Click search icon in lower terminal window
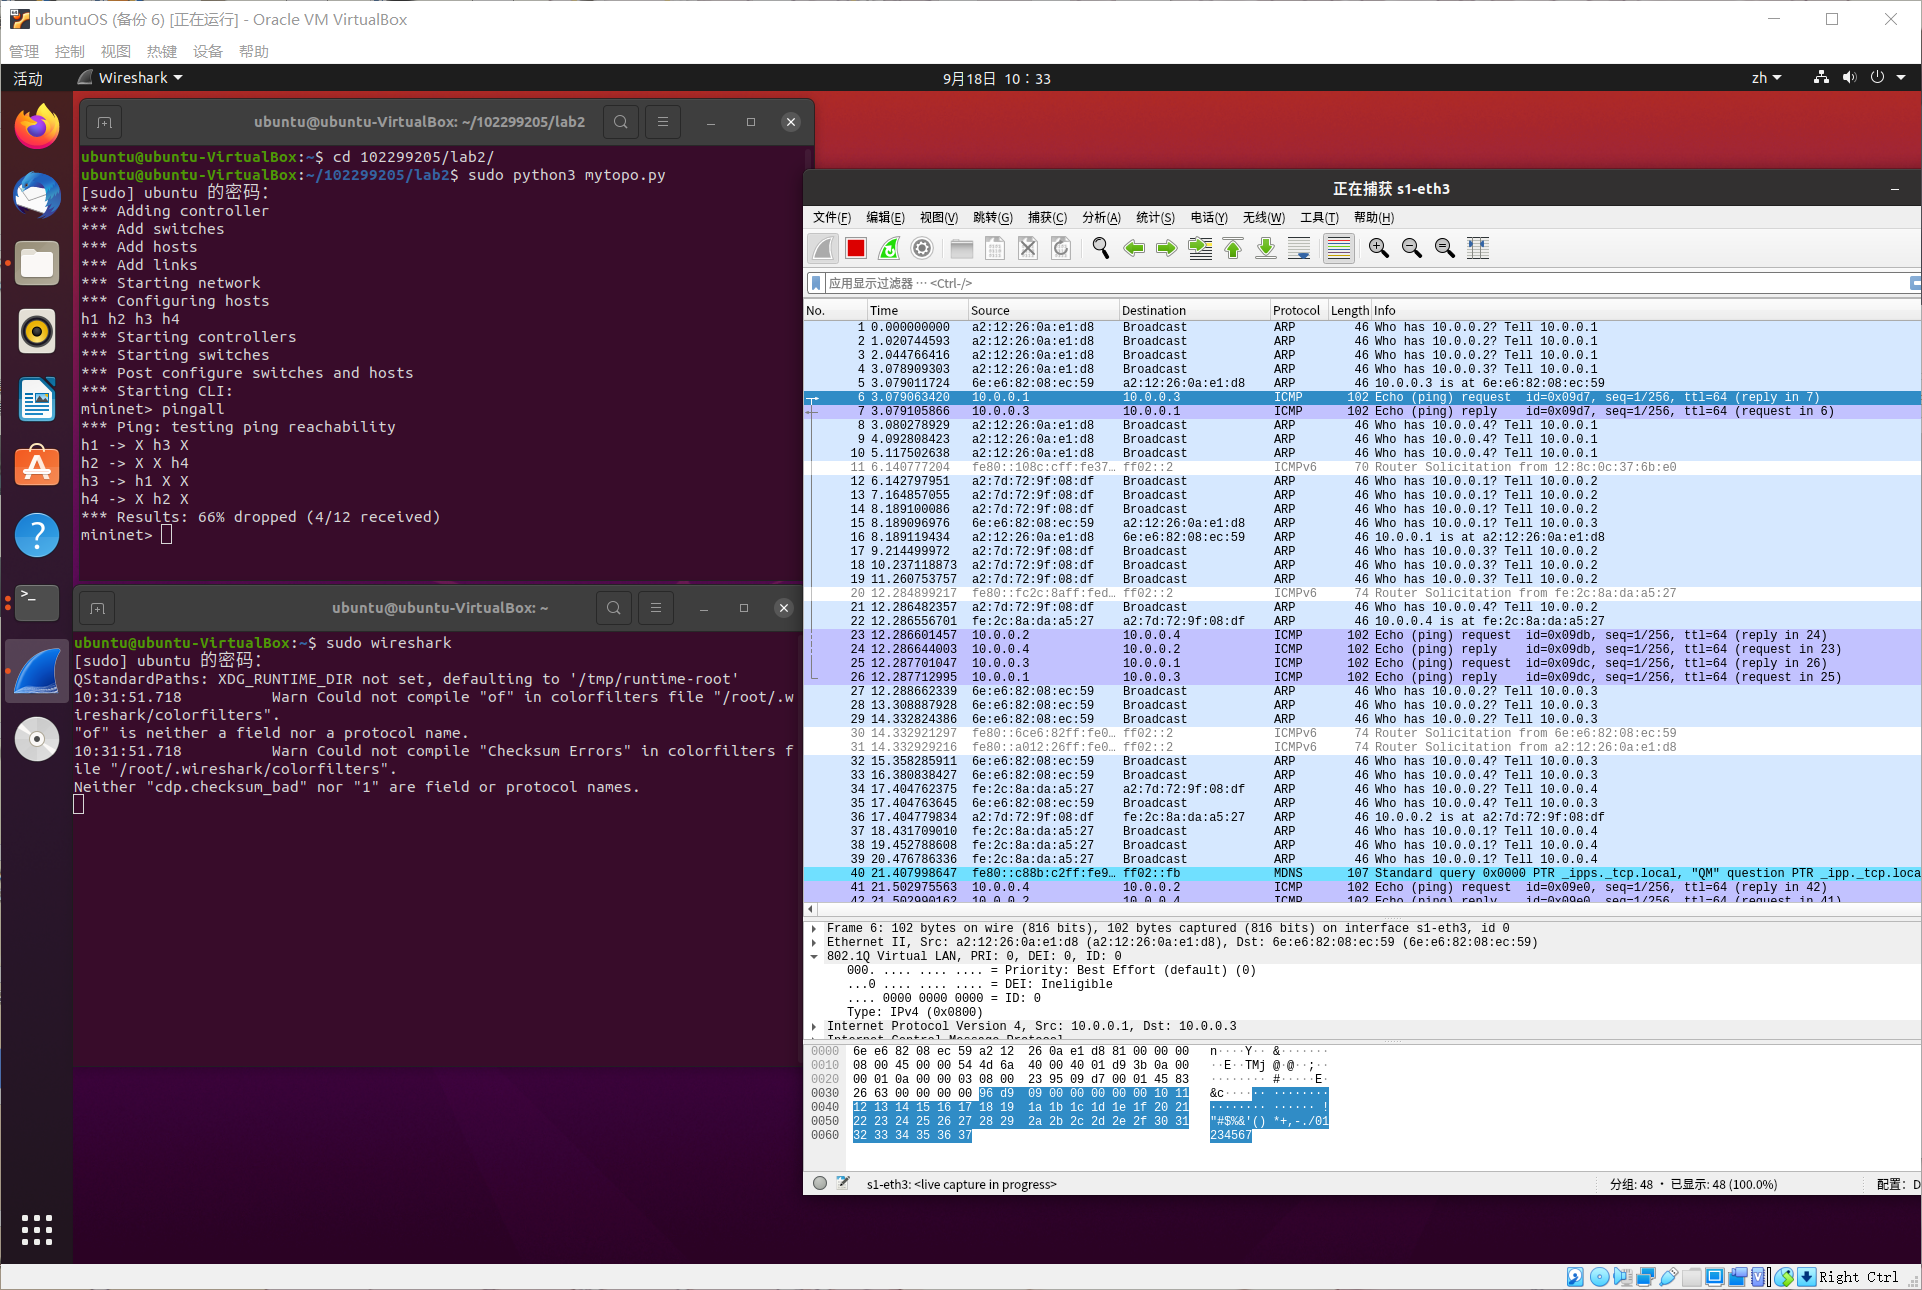Screen dimensions: 1922x1290 [614, 608]
